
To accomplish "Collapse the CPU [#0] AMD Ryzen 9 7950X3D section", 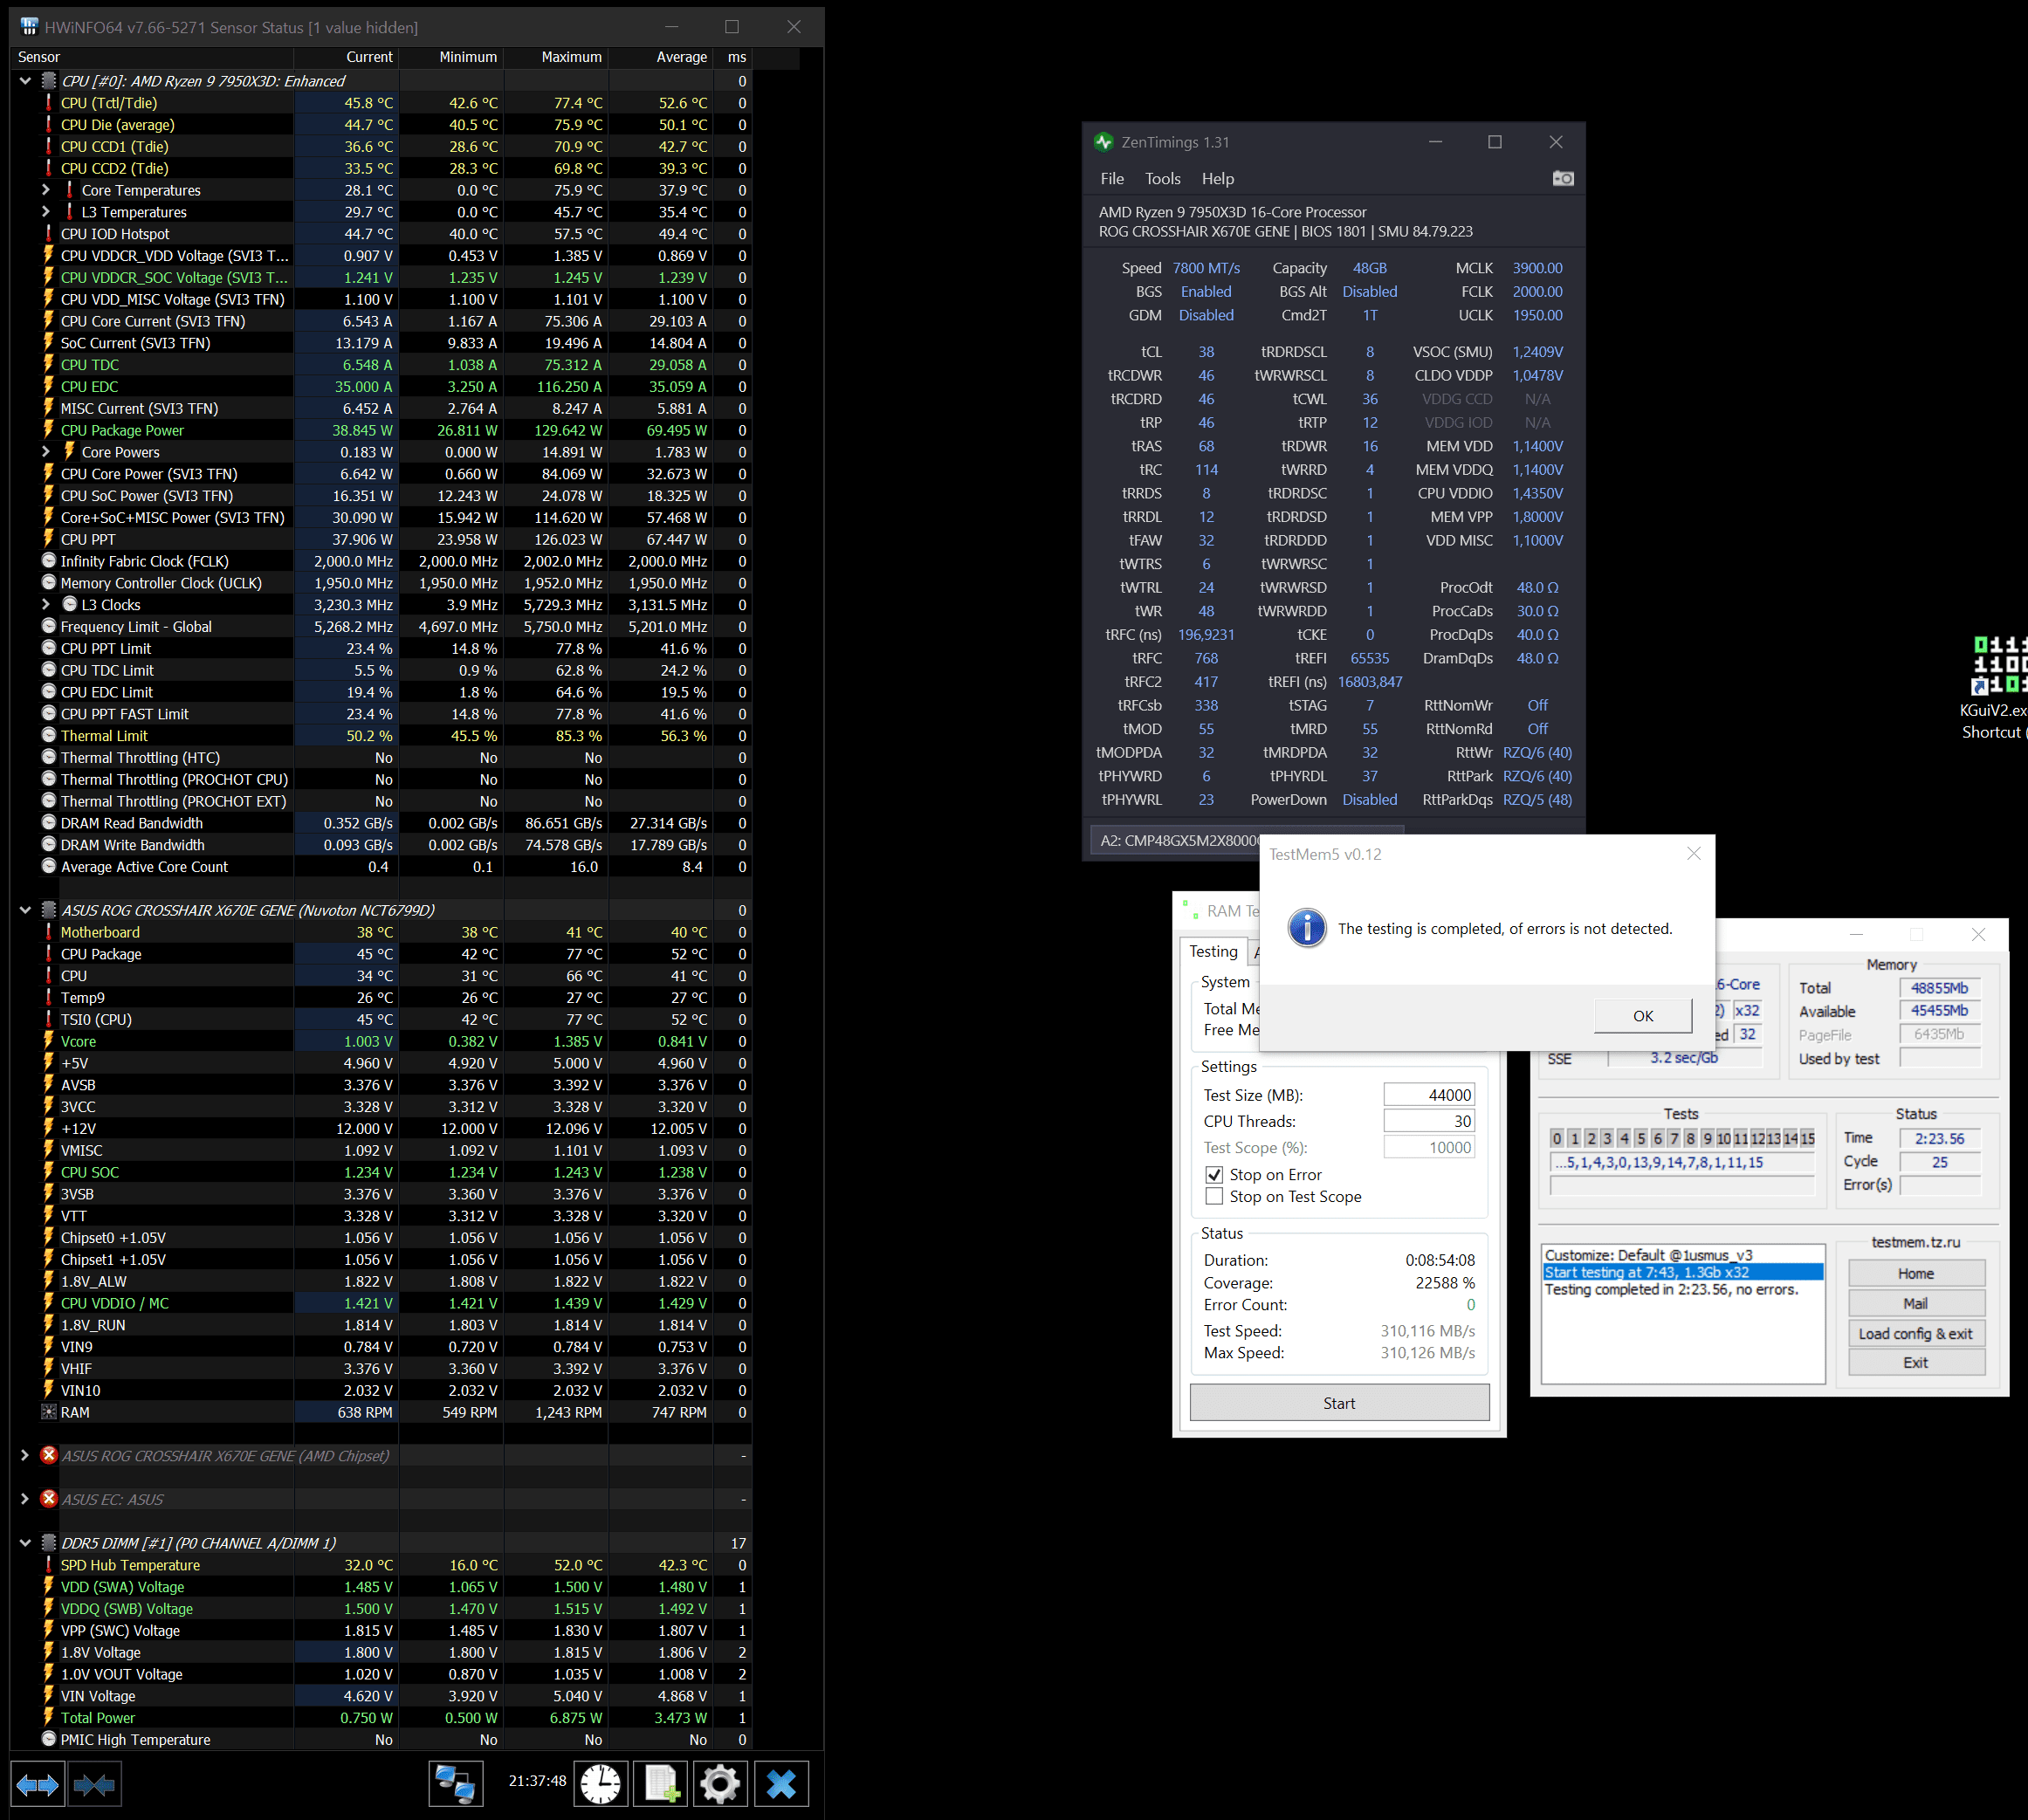I will 25,81.
